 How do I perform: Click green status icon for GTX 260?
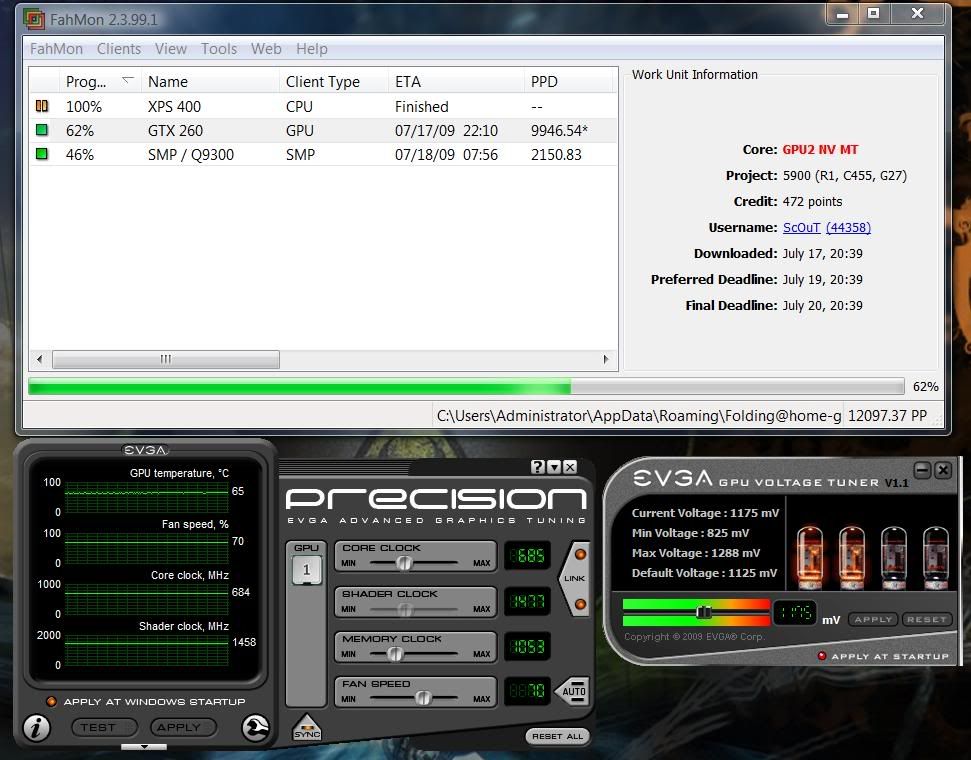coord(41,130)
